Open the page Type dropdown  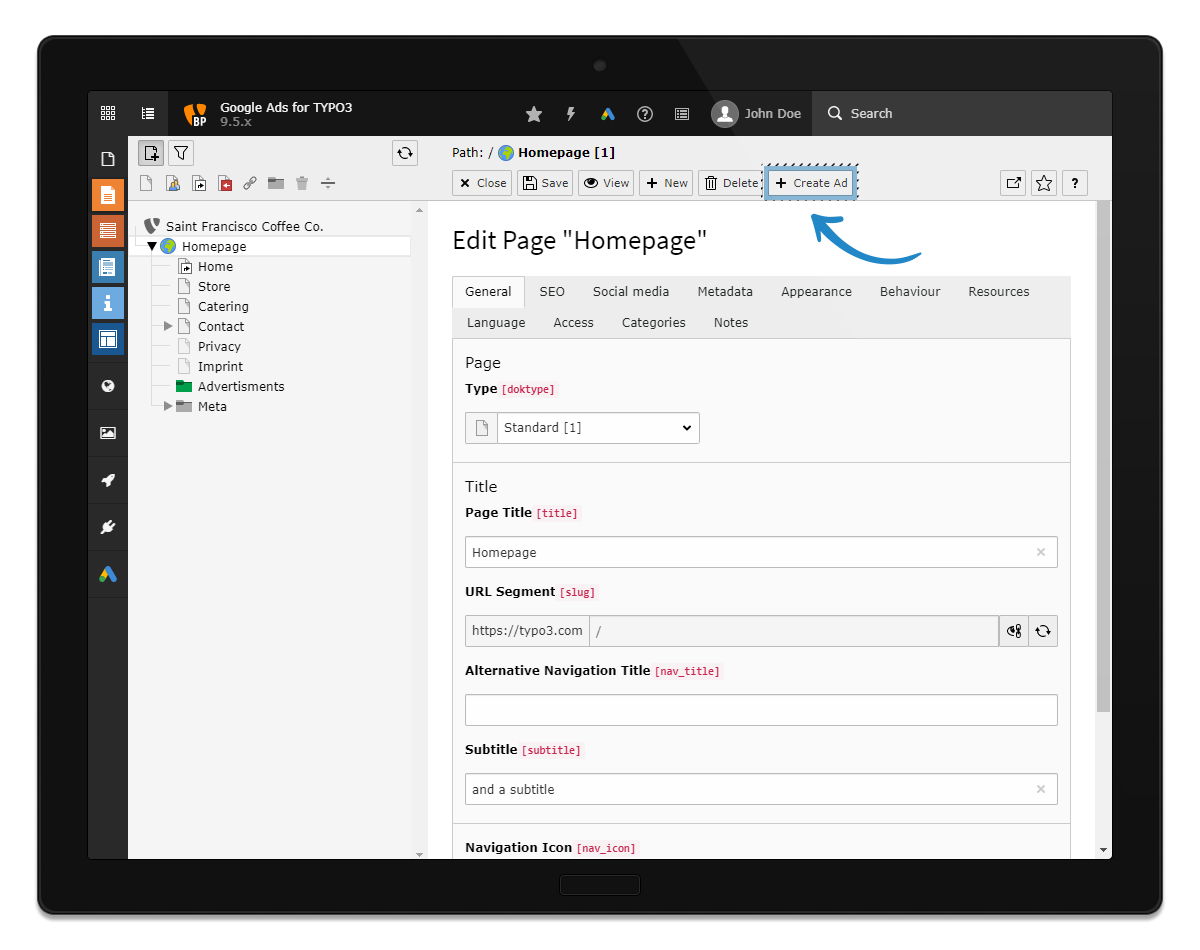(x=598, y=428)
